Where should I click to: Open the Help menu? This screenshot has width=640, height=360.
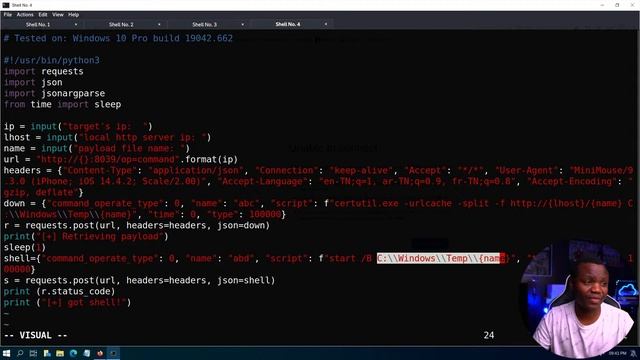73,15
